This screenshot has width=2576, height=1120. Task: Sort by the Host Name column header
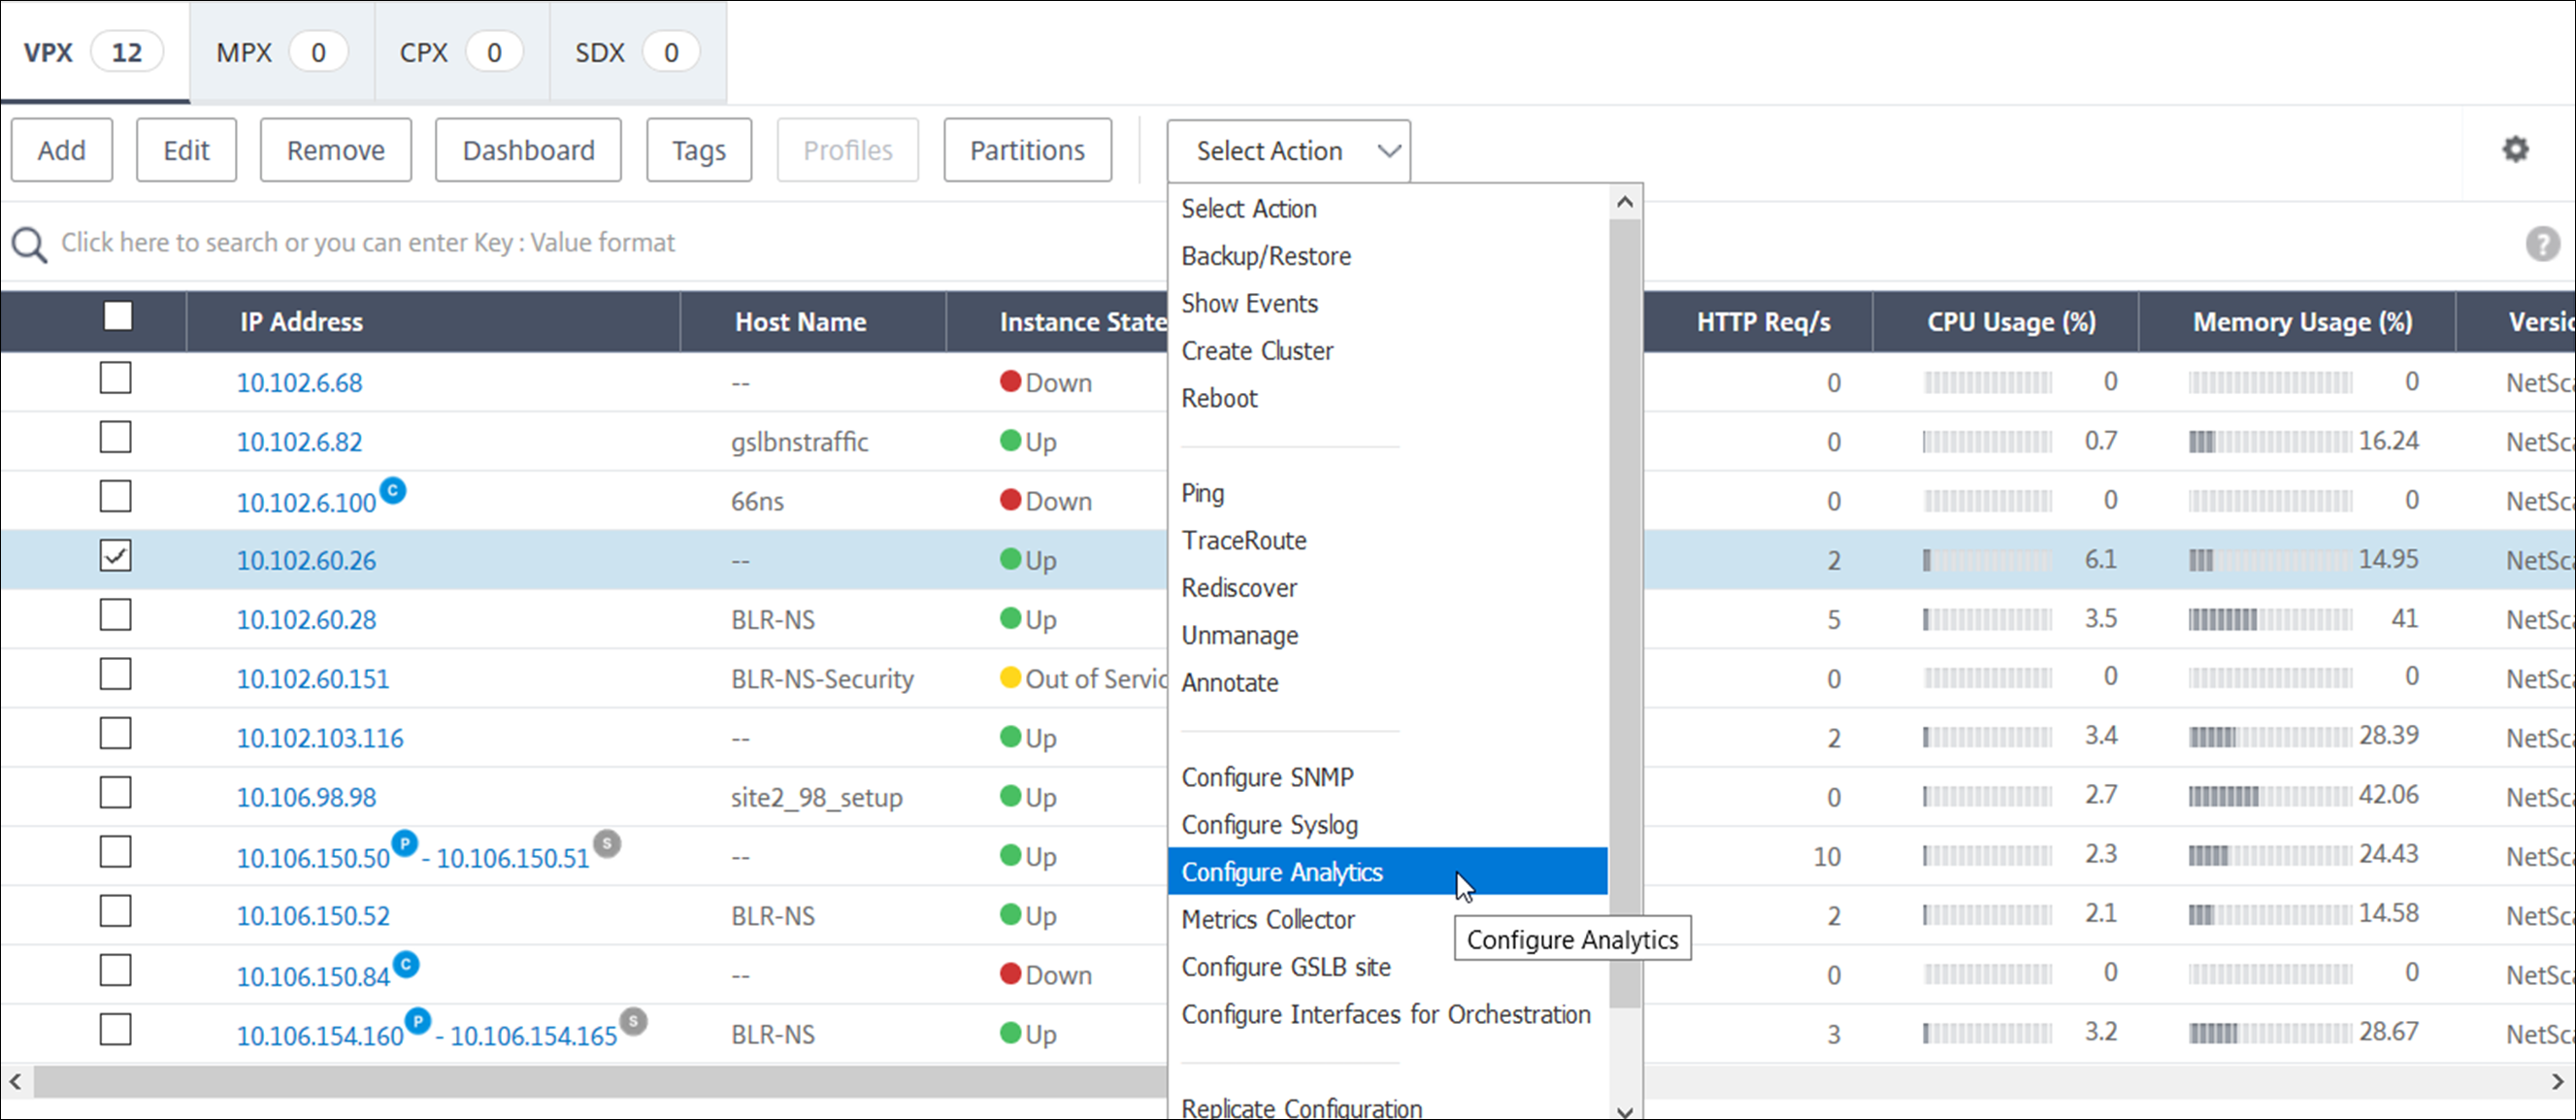(x=801, y=322)
